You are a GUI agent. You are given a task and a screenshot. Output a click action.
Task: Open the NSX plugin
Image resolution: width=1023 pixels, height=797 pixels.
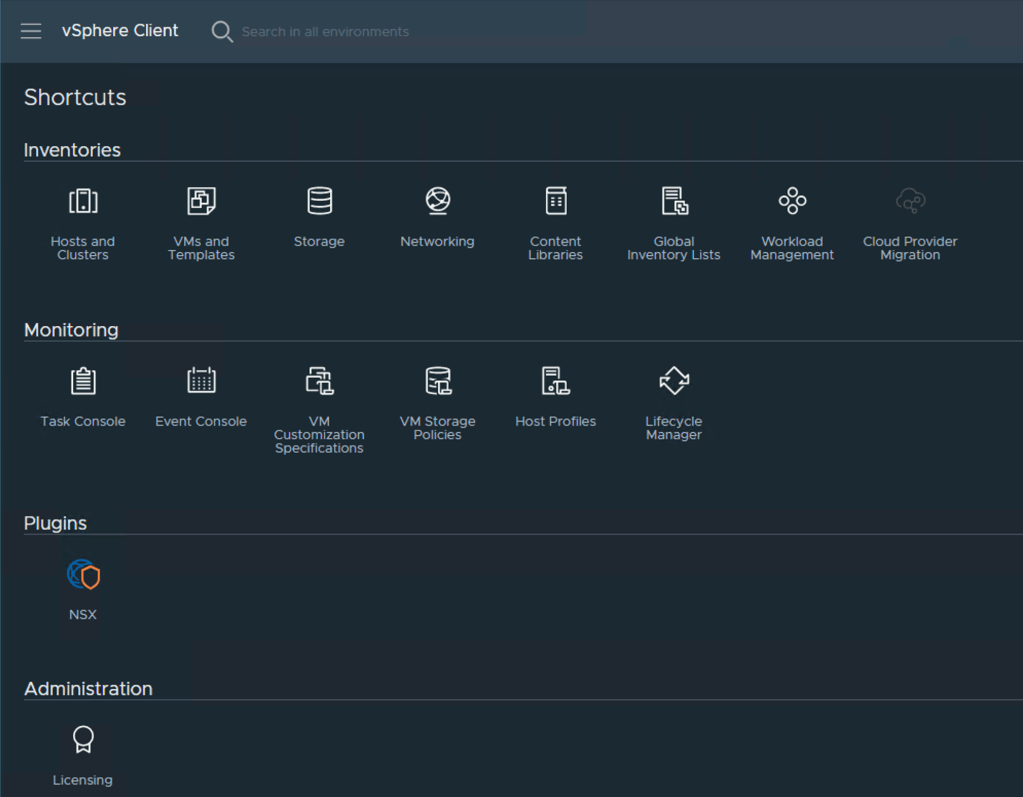(x=83, y=576)
